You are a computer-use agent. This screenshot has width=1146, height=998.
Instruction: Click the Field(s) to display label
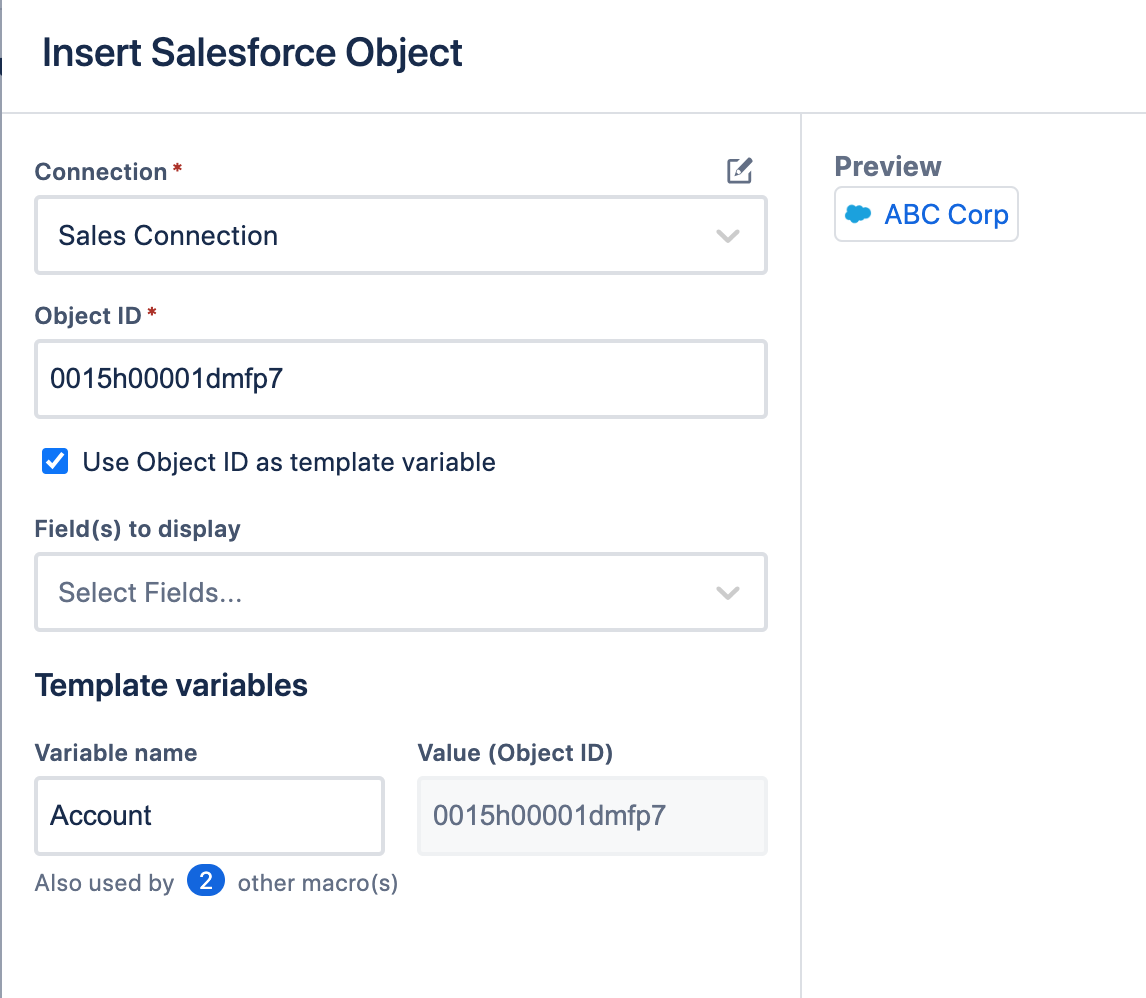137,529
